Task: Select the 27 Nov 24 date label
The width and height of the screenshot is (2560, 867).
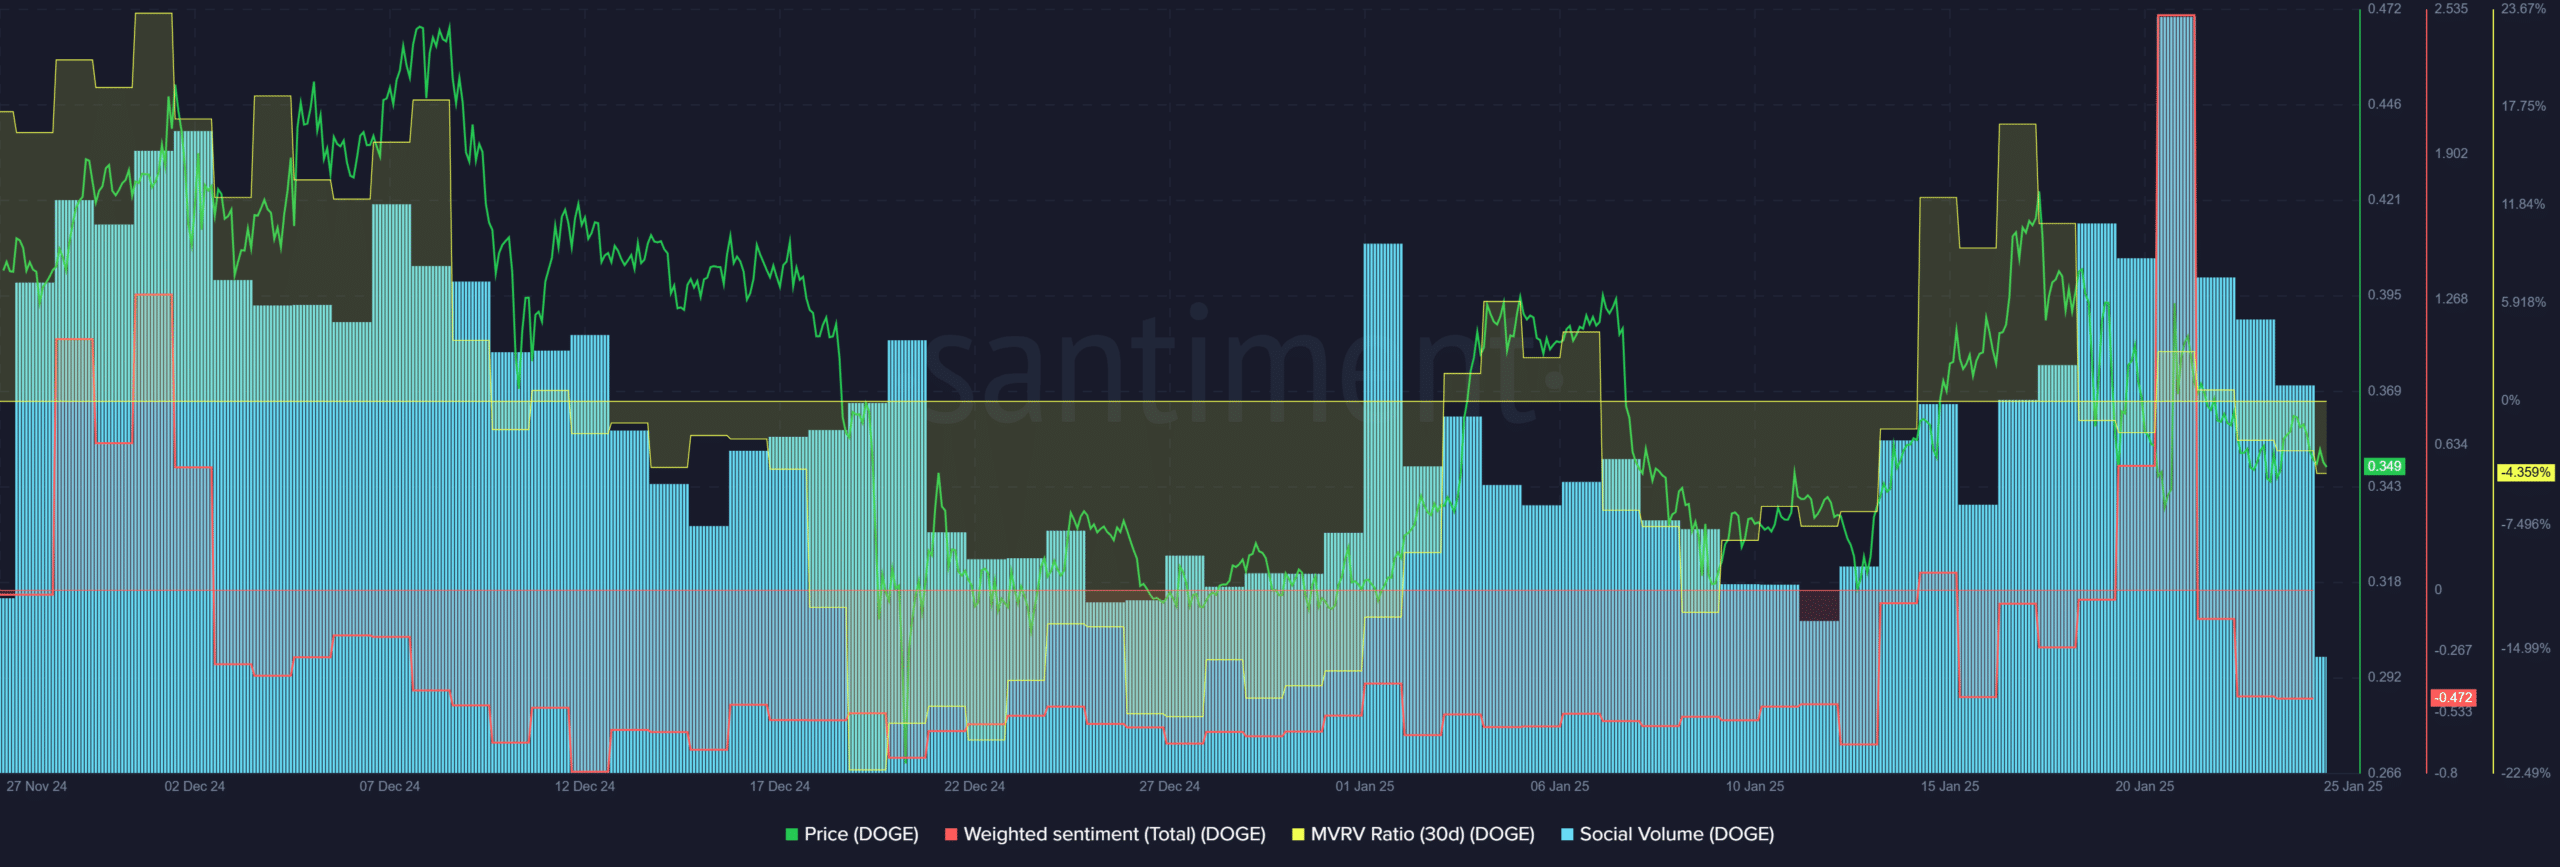Action: pos(37,787)
